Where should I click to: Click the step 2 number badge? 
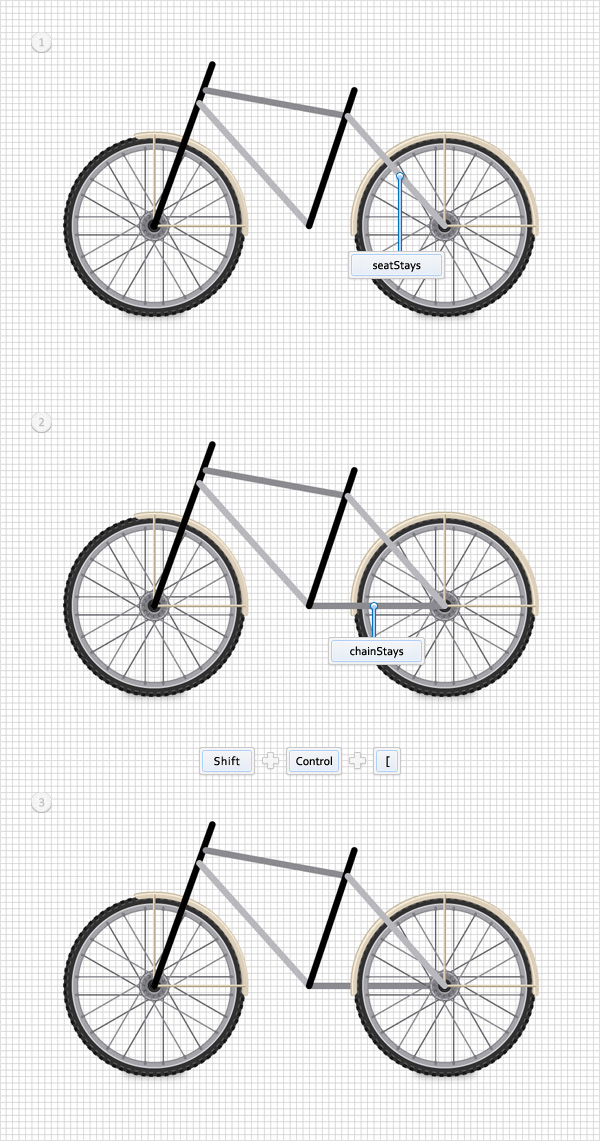point(41,422)
